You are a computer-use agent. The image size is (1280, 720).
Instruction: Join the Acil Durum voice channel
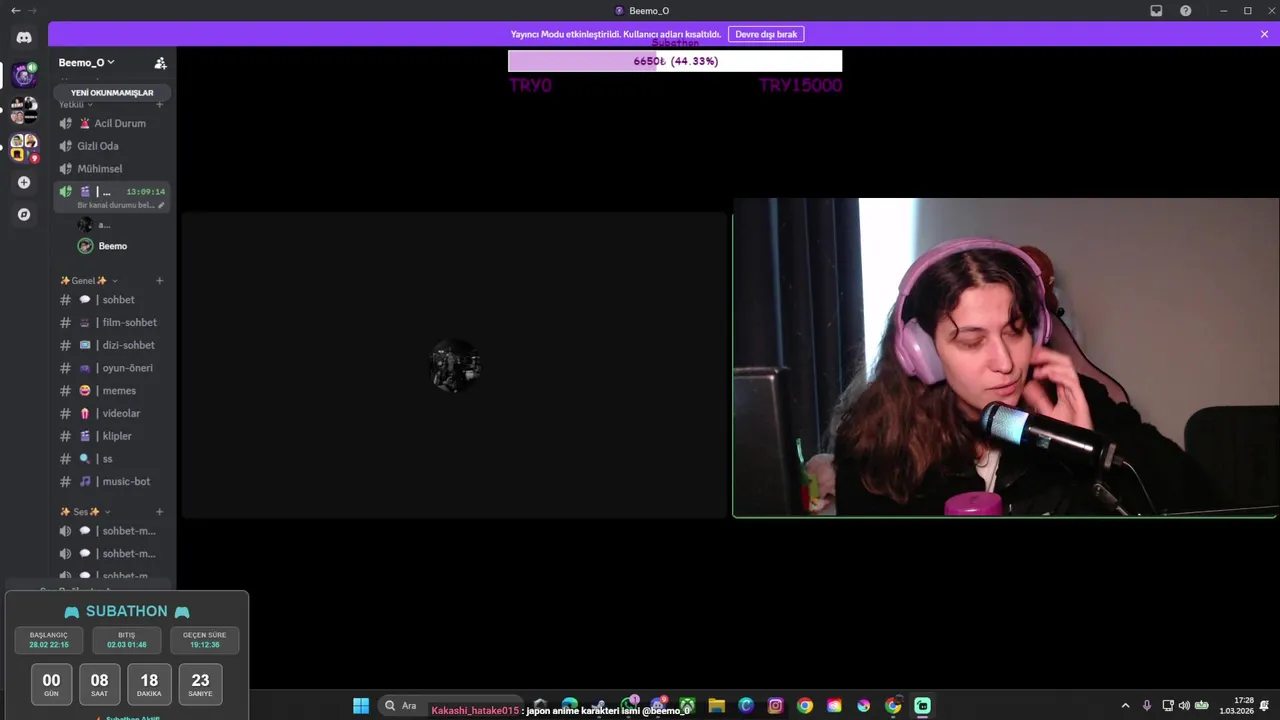tap(112, 123)
